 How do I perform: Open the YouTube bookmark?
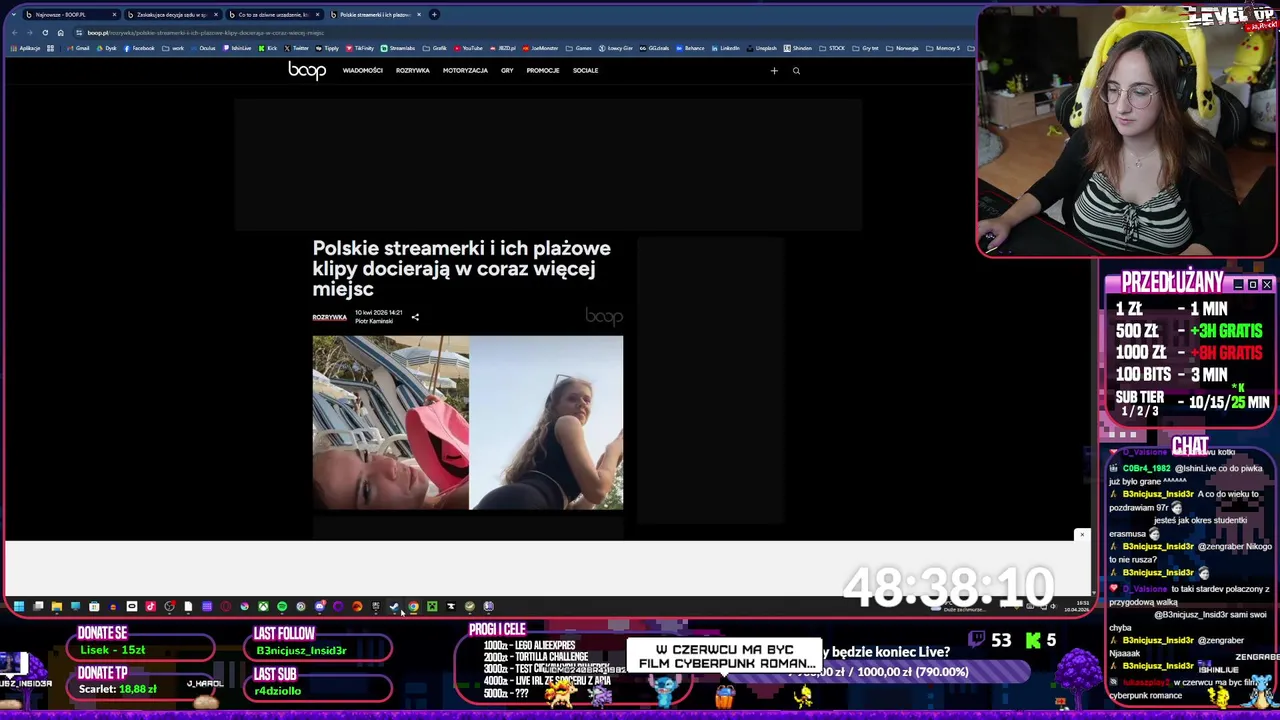pyautogui.click(x=469, y=48)
